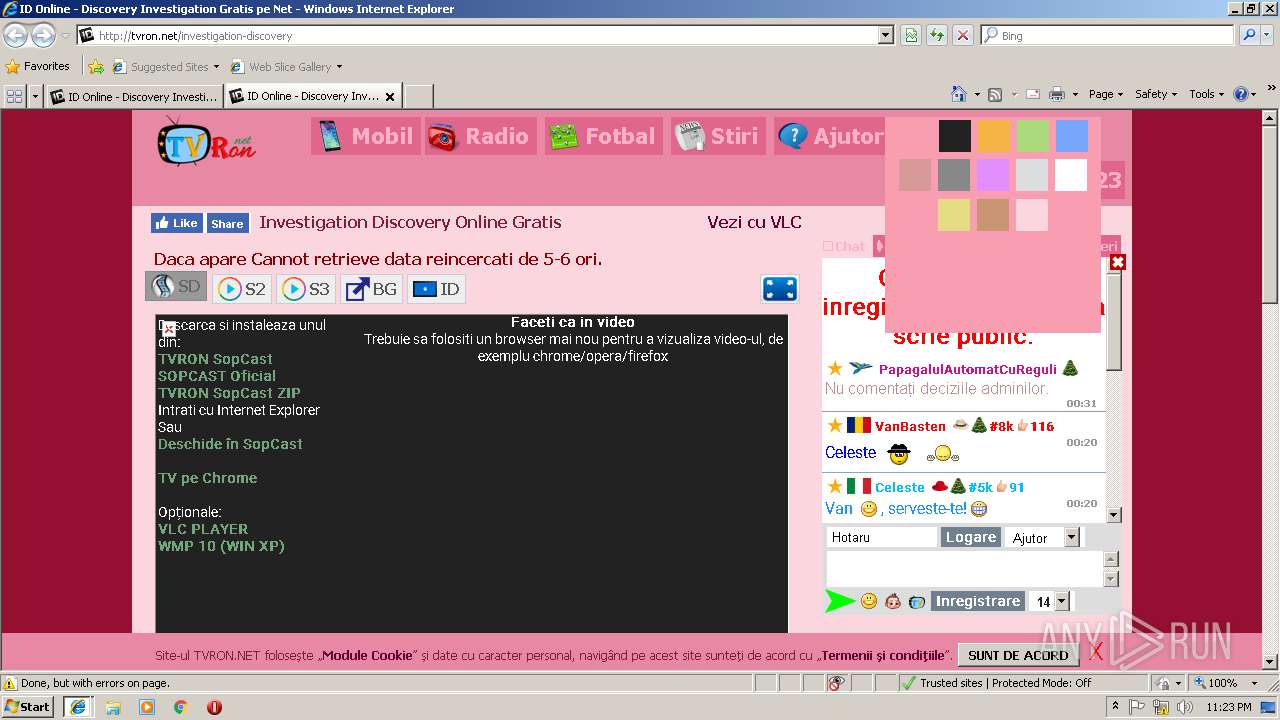Open the Vezi cu VLC link
Screen dimensions: 1280x720
[754, 222]
